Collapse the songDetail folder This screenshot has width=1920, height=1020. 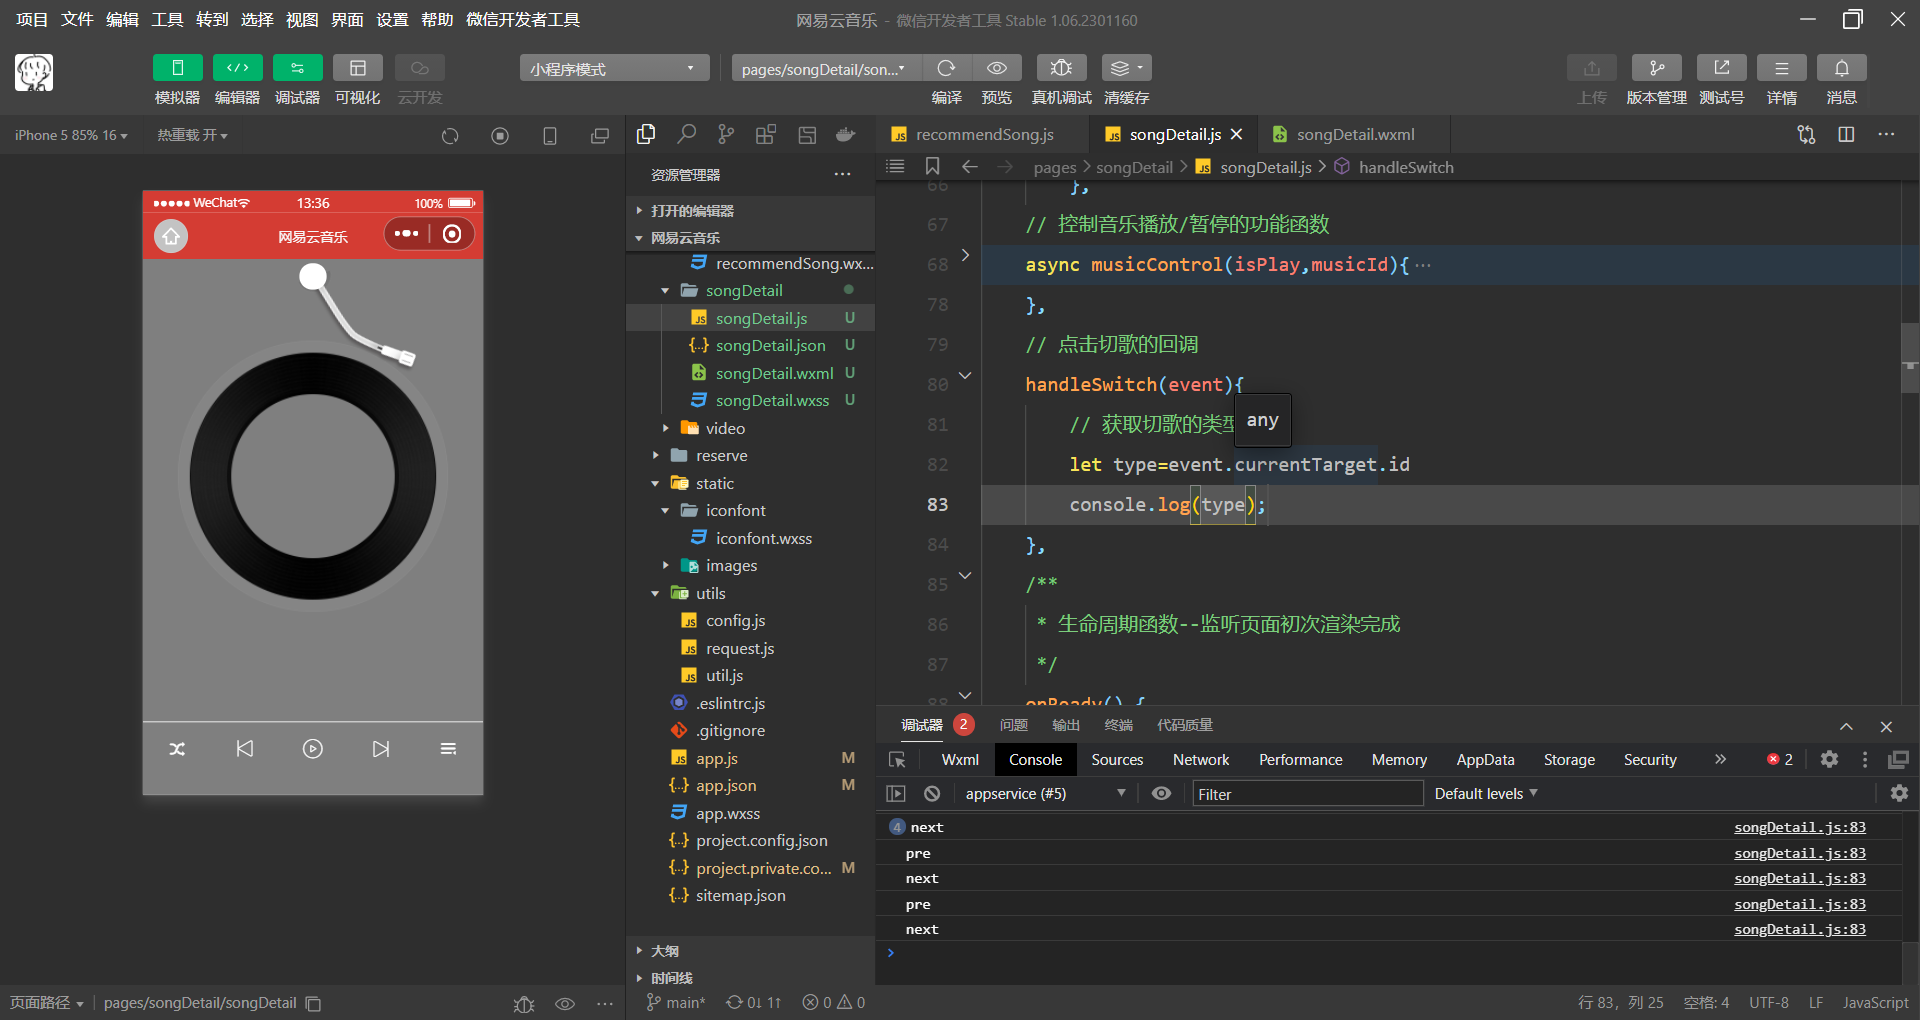click(666, 291)
